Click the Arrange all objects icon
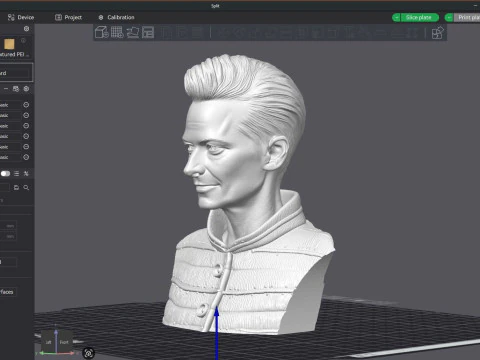Screen dimensions: 480x360 pyautogui.click(x=148, y=33)
